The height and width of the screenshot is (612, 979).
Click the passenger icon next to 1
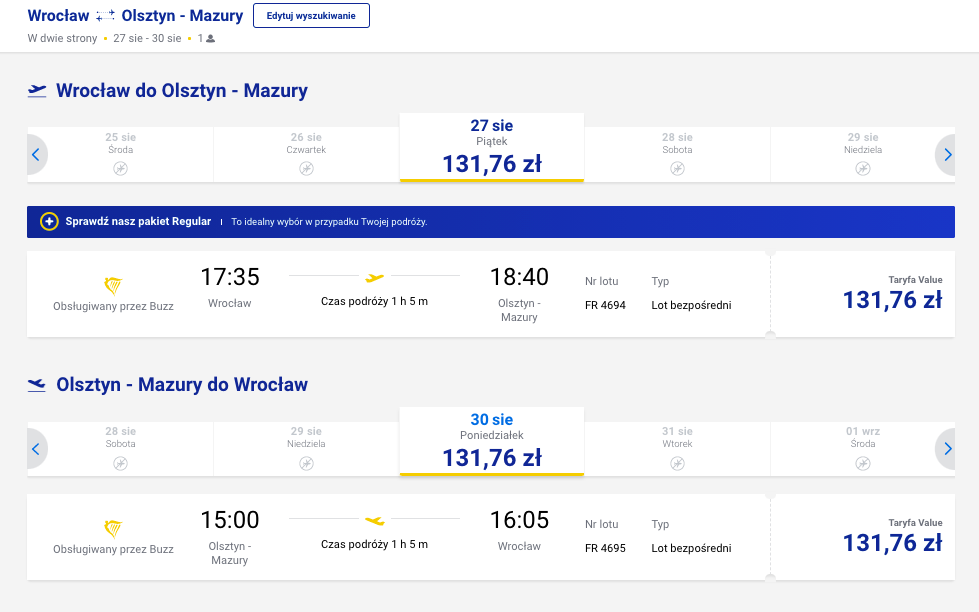click(210, 39)
